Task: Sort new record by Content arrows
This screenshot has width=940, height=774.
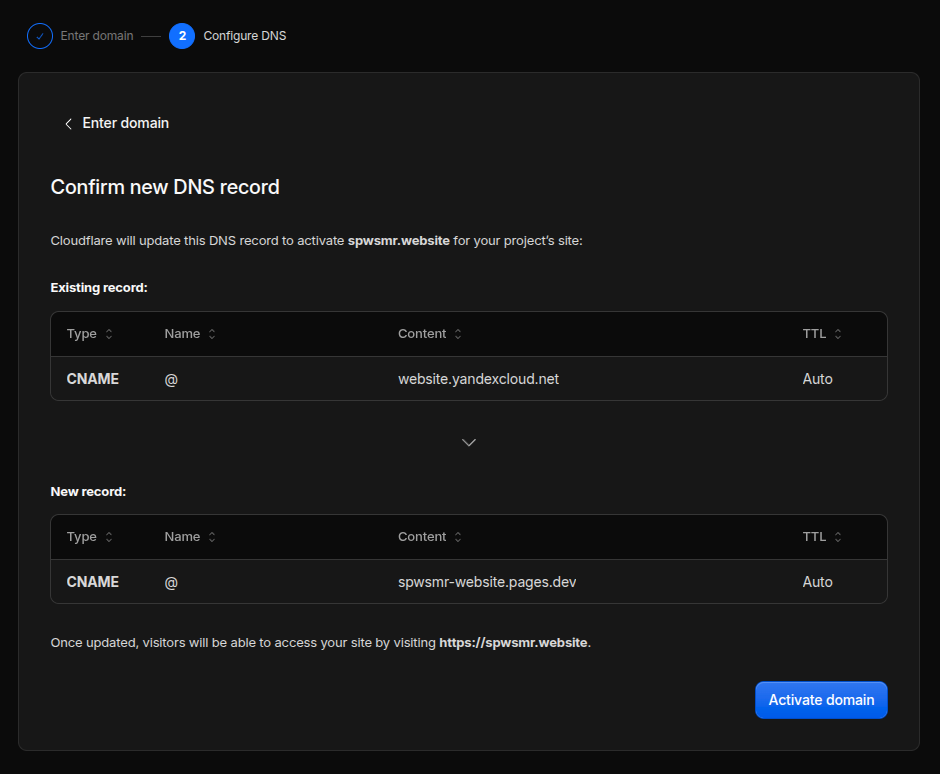Action: click(x=458, y=537)
